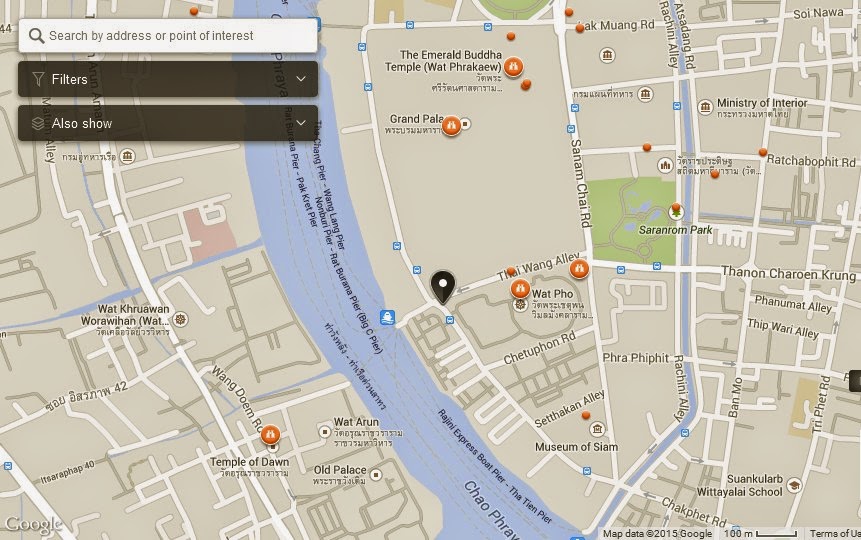Click the Wat Pho label
Screen dimensions: 861x540
(552, 293)
